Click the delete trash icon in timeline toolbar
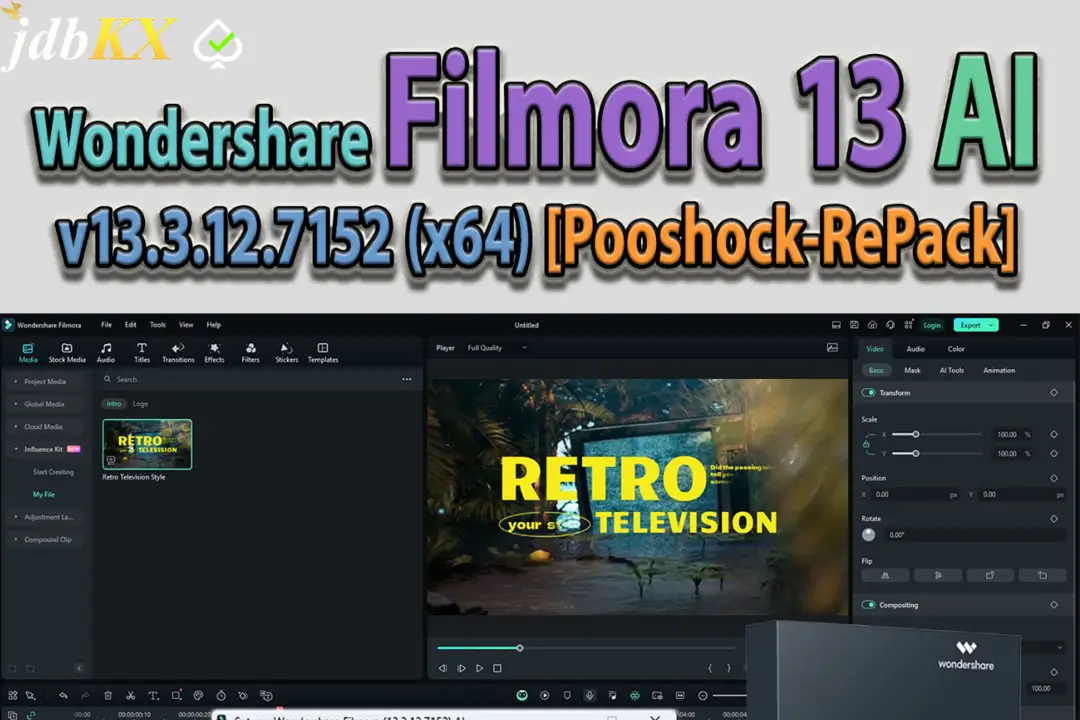1080x720 pixels. point(108,695)
